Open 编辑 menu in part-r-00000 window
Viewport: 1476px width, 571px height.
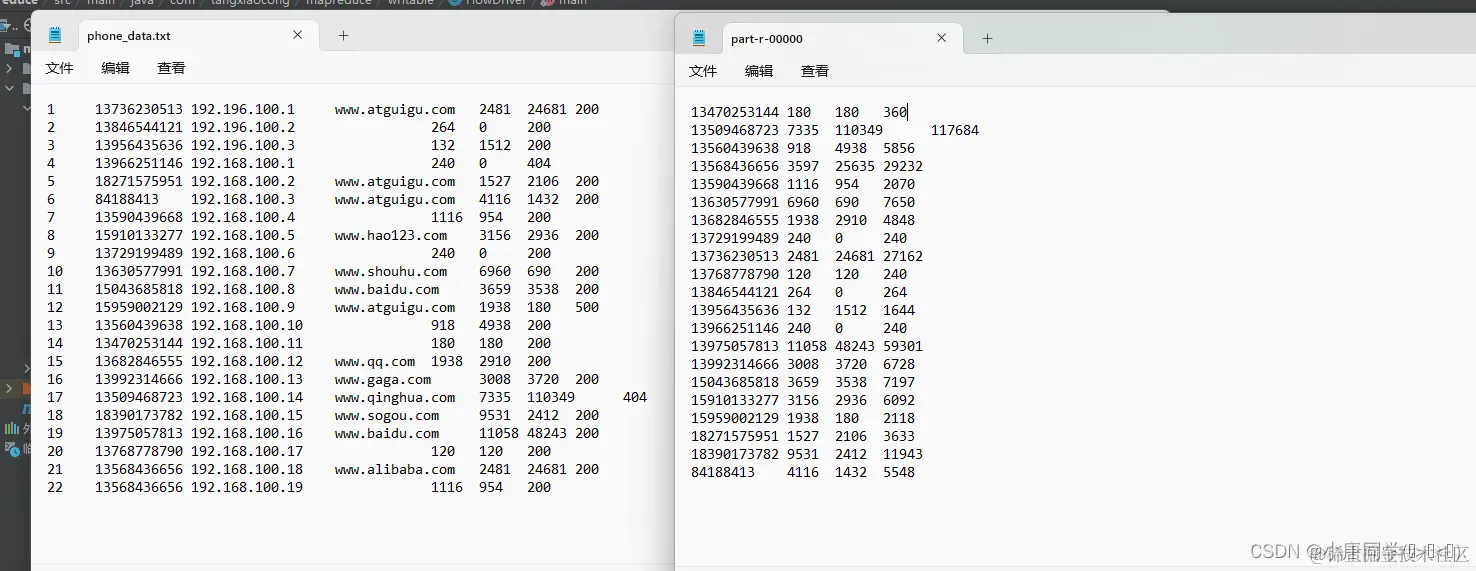pyautogui.click(x=759, y=71)
